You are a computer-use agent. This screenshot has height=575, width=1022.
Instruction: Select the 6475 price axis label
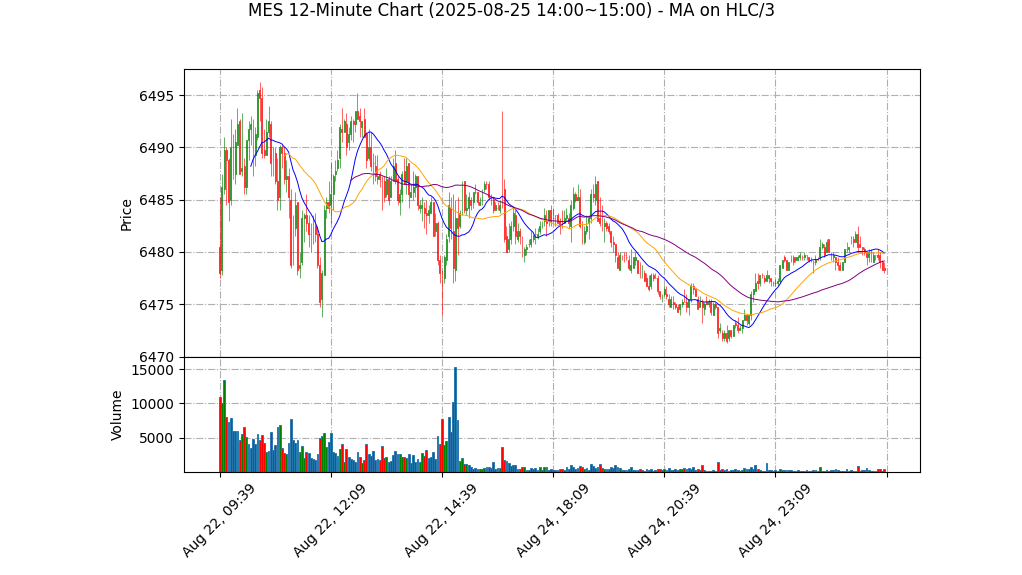(157, 305)
